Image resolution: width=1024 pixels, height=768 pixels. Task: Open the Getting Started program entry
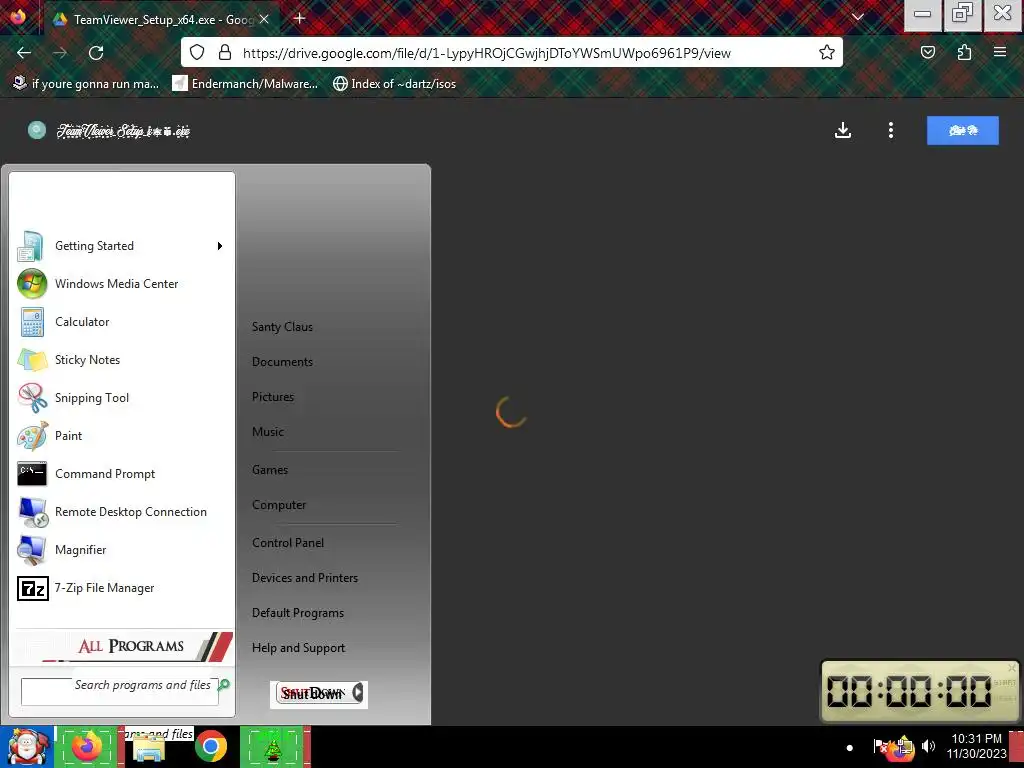pyautogui.click(x=121, y=246)
